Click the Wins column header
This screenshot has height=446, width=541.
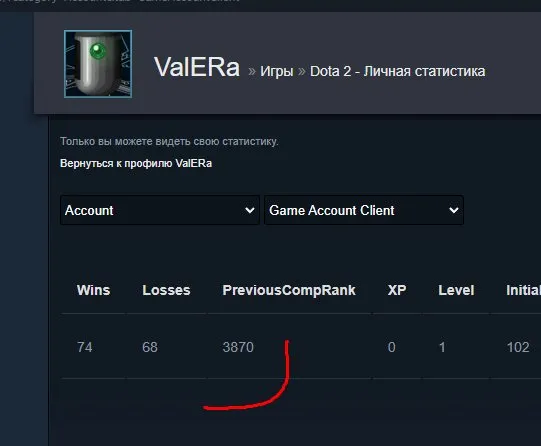point(94,290)
